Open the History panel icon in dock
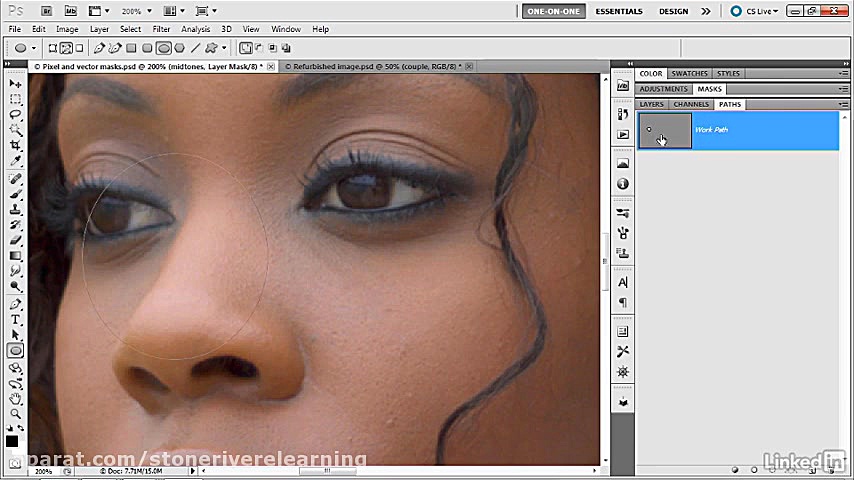The height and width of the screenshot is (480, 854). [623, 114]
